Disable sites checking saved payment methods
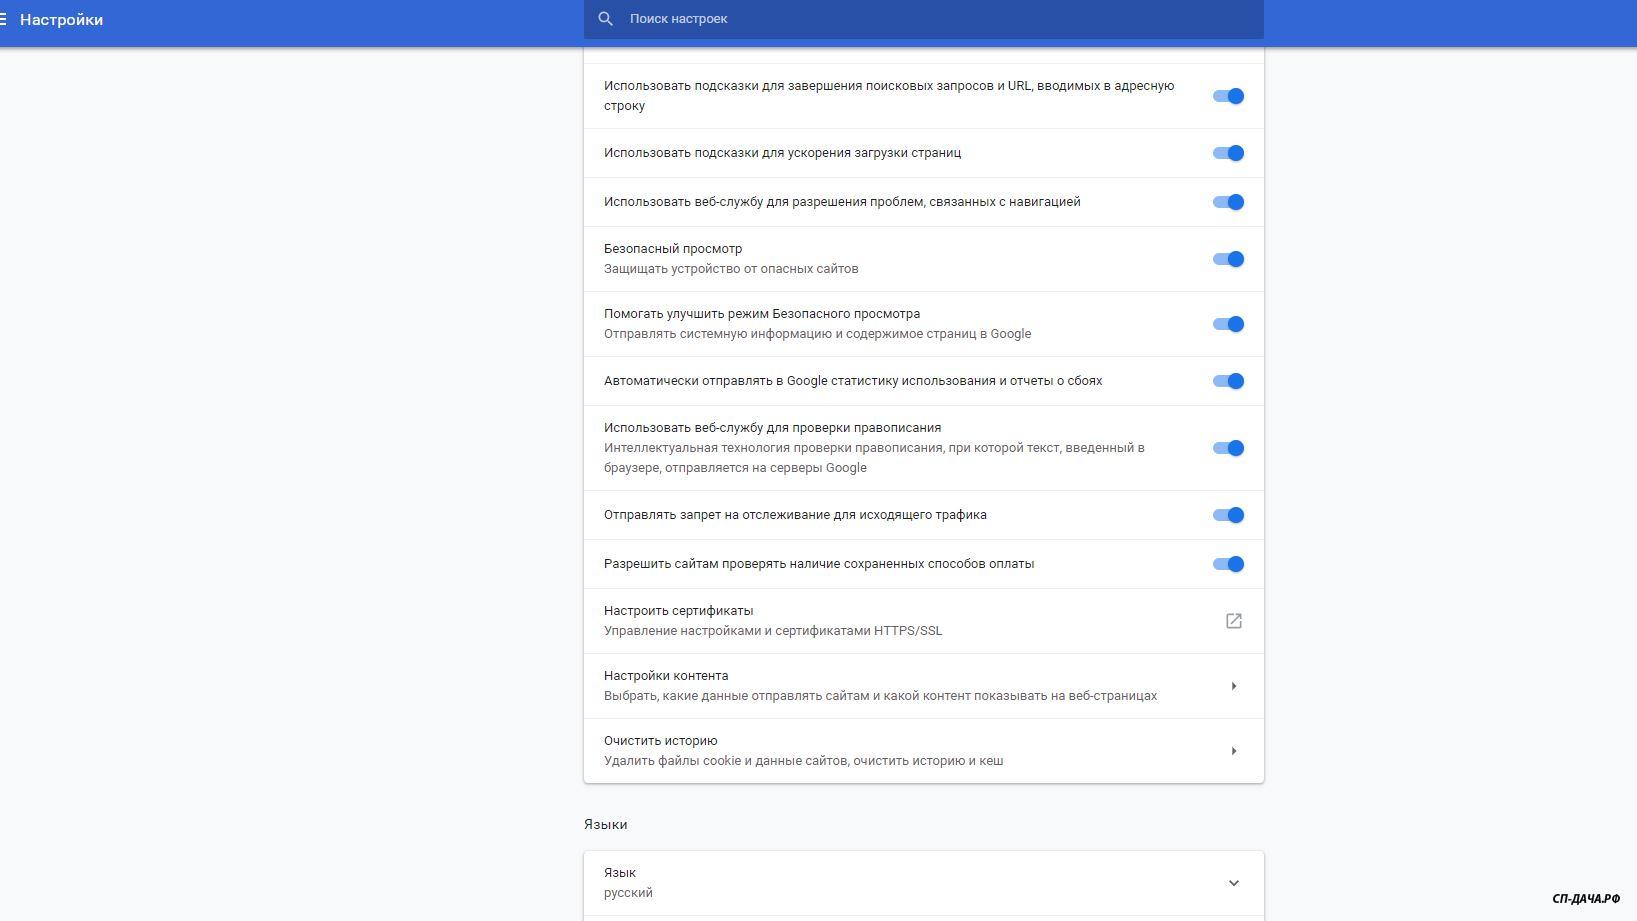The width and height of the screenshot is (1637, 921). [1228, 564]
